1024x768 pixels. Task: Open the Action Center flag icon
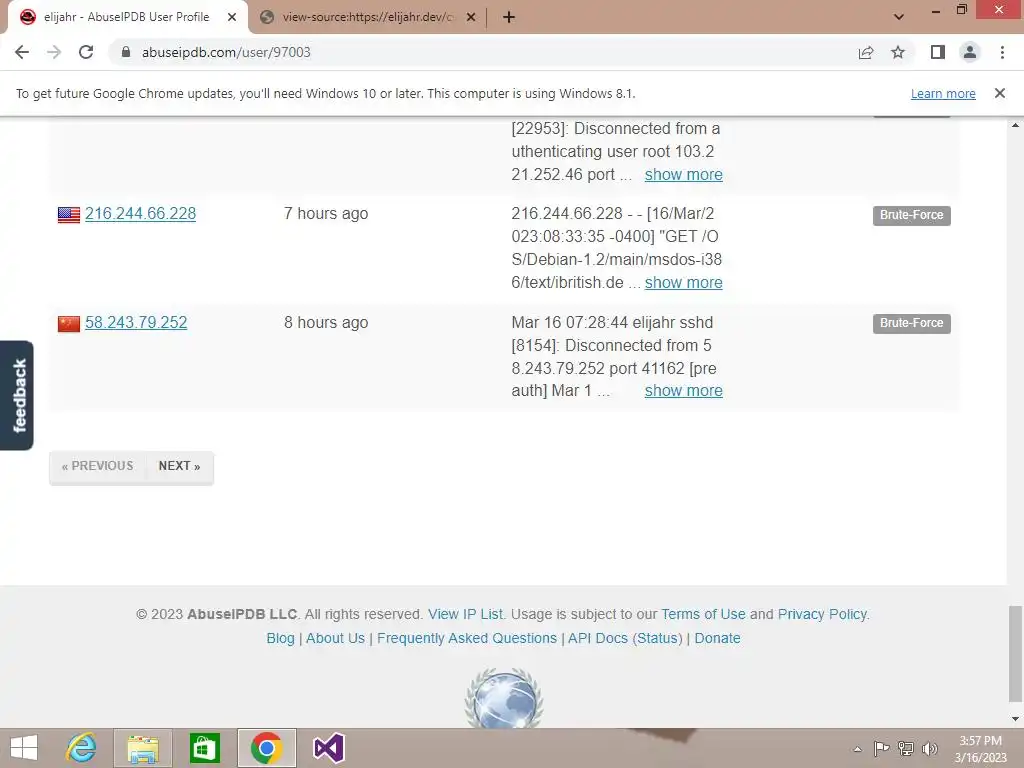pos(881,748)
